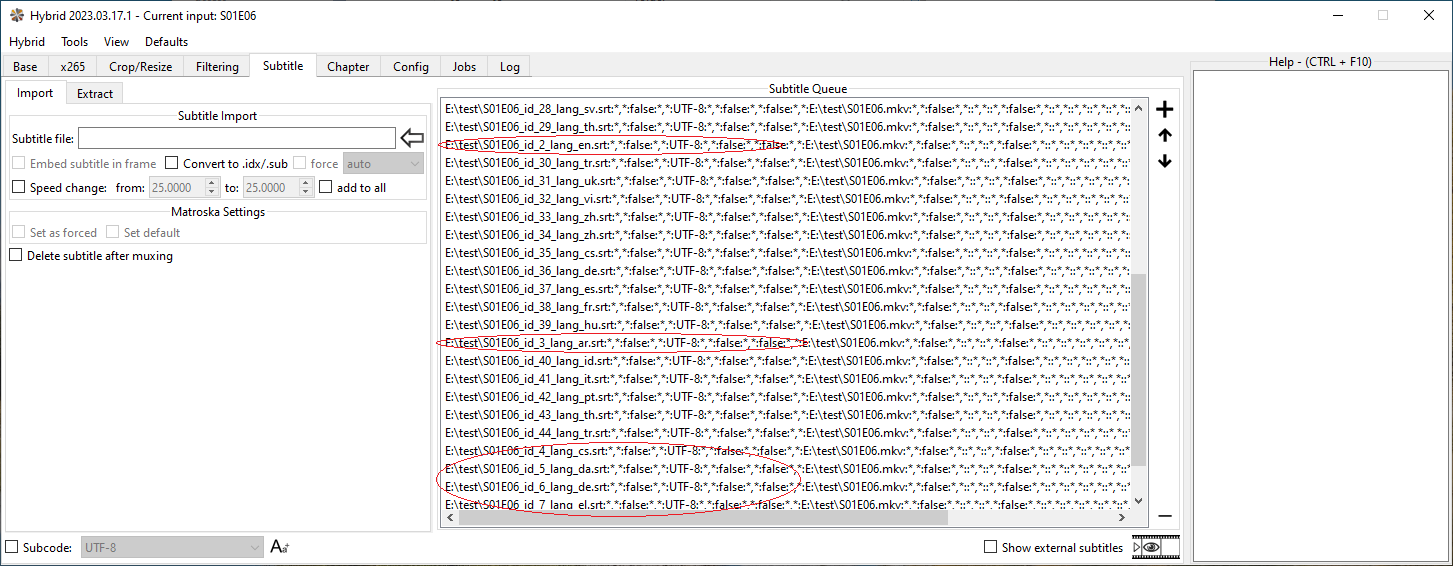Image resolution: width=1453 pixels, height=566 pixels.
Task: Open the subtitle preview filmstrip eye icon
Action: coord(1155,547)
